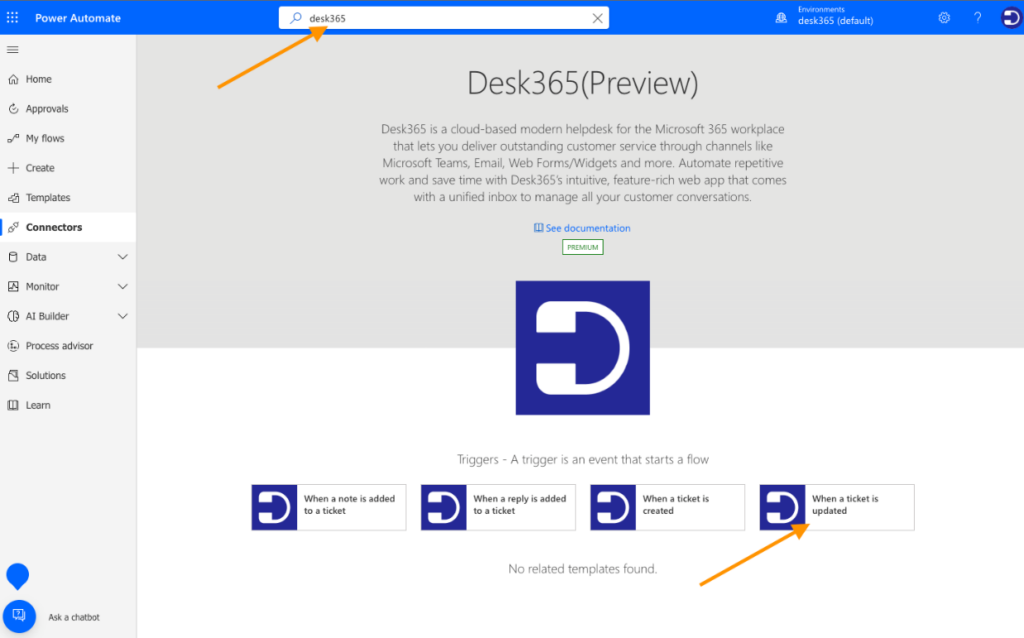
Task: Expand the AI Builder section chevron
Action: 122,316
